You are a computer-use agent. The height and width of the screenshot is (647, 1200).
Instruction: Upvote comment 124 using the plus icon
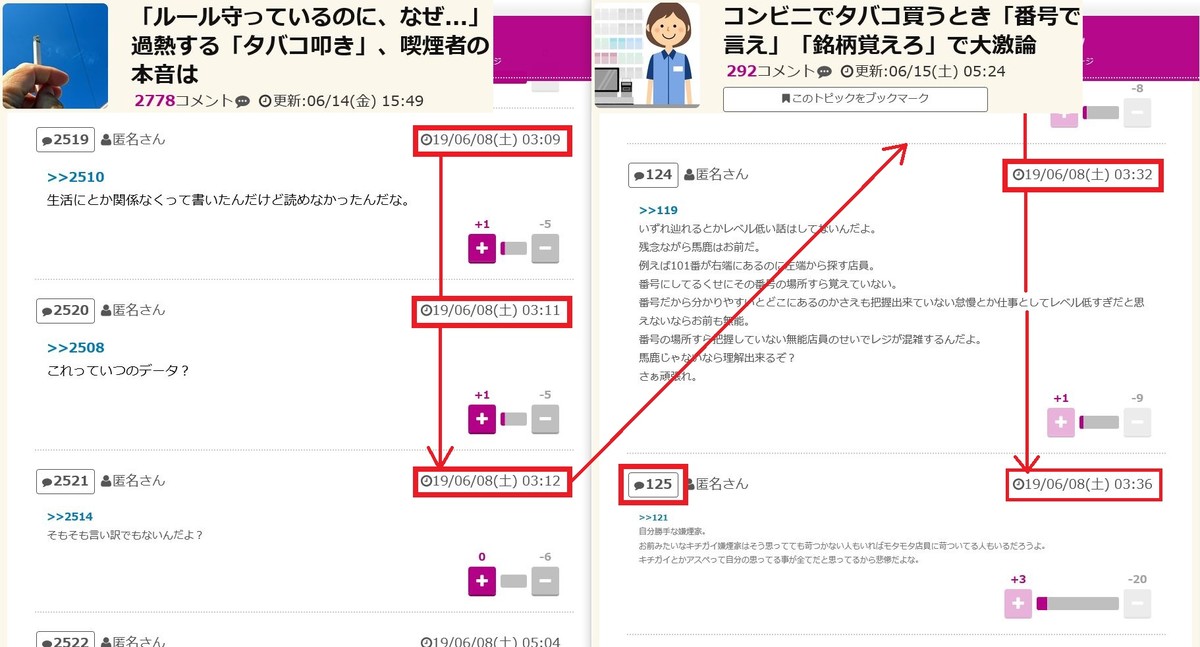pyautogui.click(x=1061, y=422)
